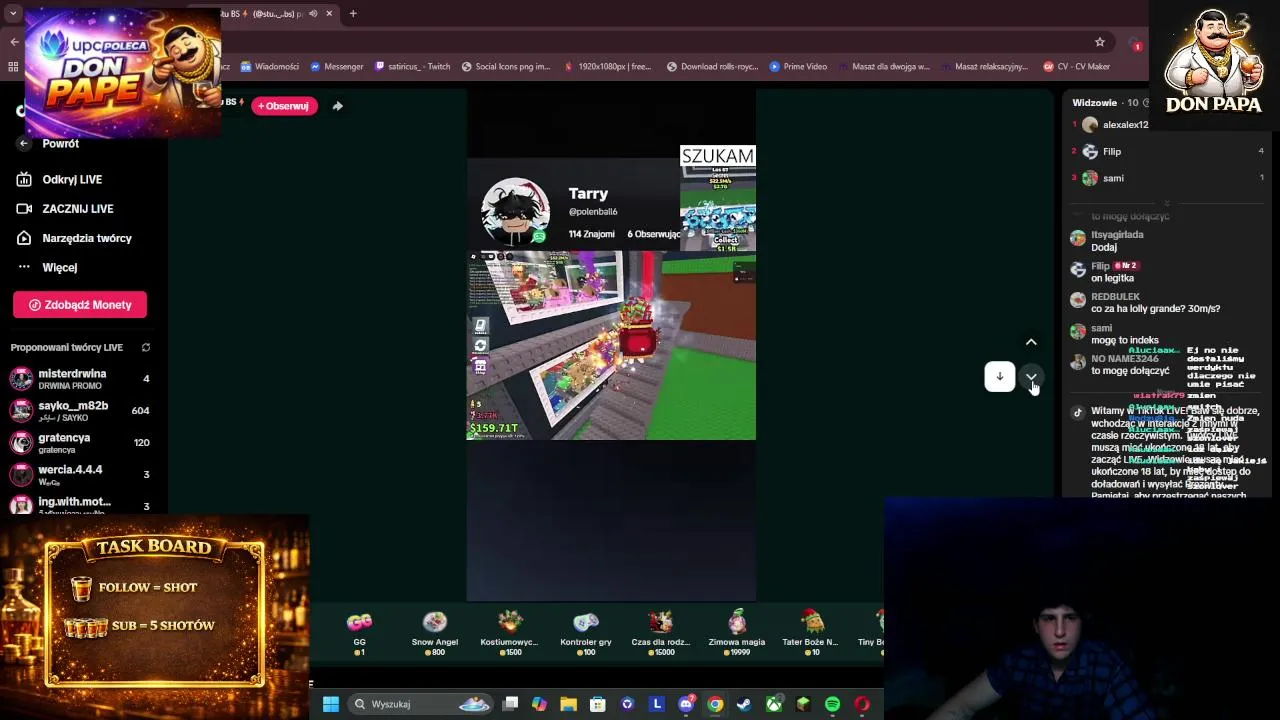Open Social Icons png bookmark

tap(506, 67)
